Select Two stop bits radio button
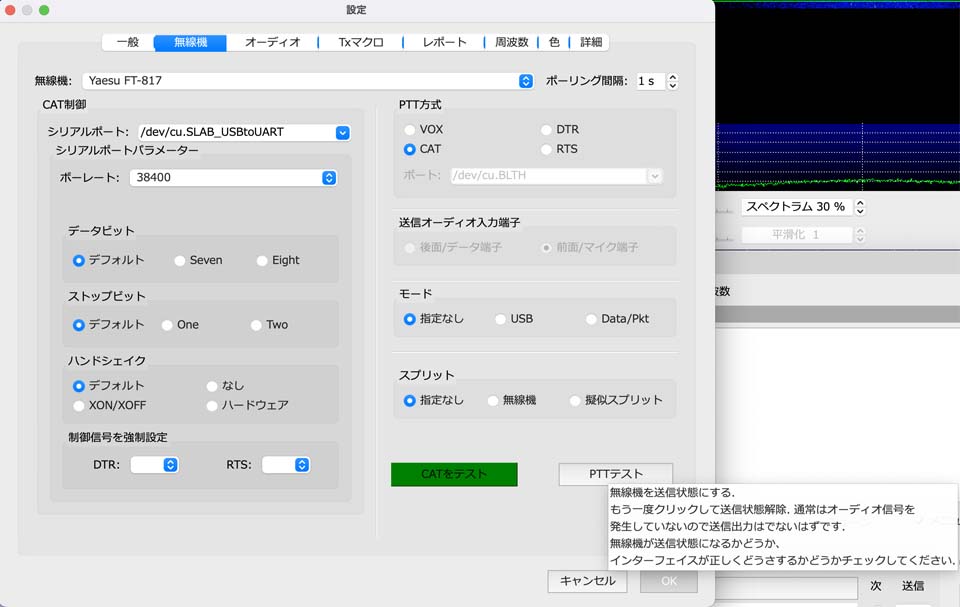 [257, 325]
